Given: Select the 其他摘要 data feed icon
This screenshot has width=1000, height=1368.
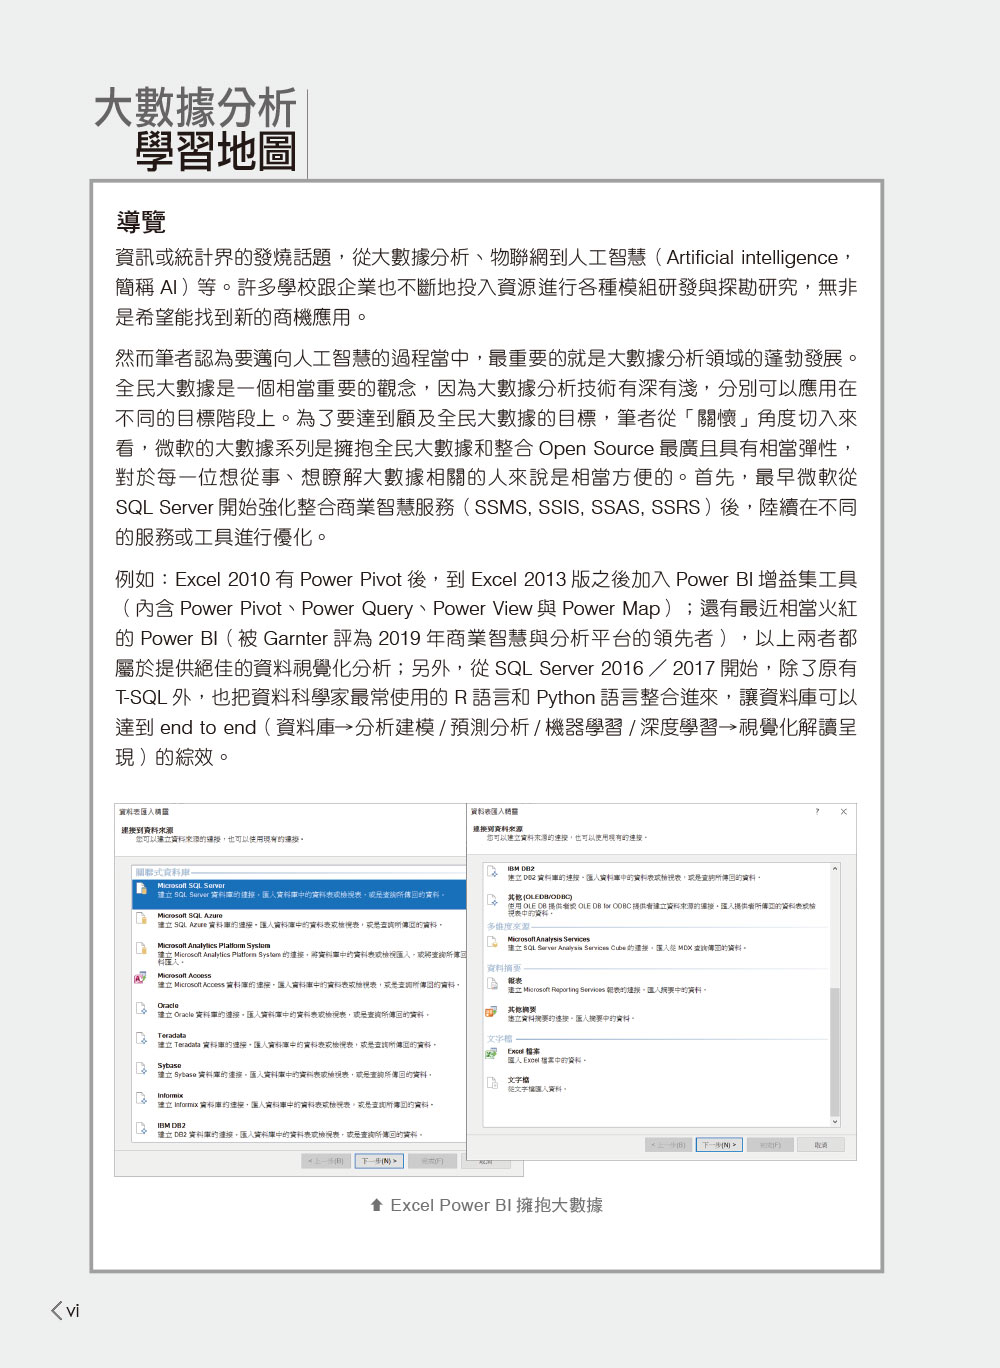Looking at the screenshot, I should 492,1013.
